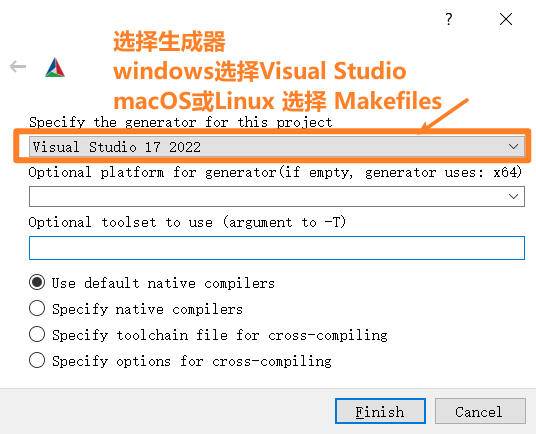Click the orange '选择生成器' annotation heading
This screenshot has height=434, width=536.
pyautogui.click(x=169, y=42)
